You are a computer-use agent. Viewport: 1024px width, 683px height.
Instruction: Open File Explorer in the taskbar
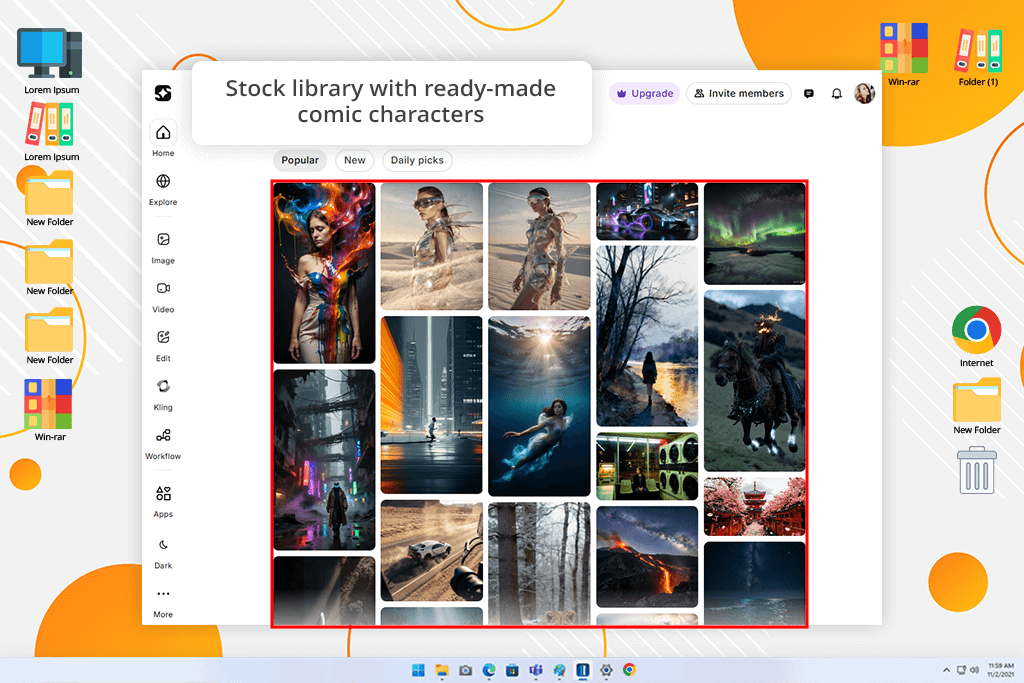[442, 670]
